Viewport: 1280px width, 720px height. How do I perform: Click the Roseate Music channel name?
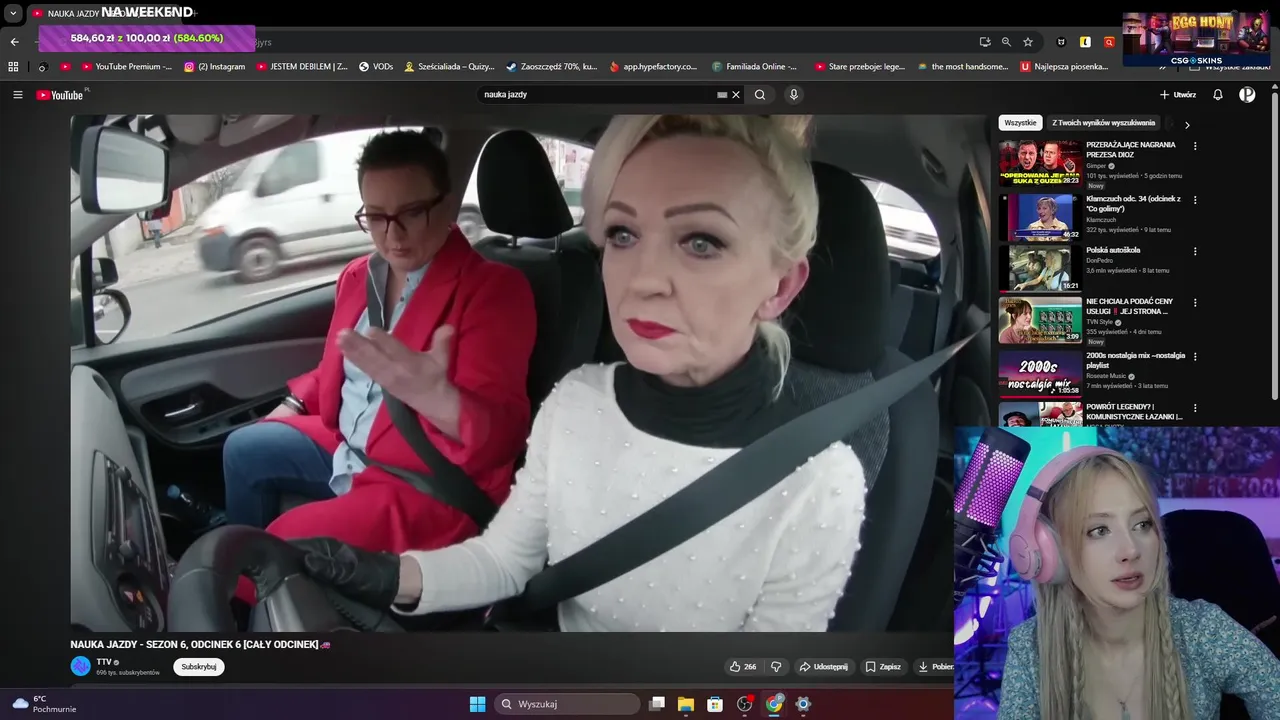[1106, 377]
